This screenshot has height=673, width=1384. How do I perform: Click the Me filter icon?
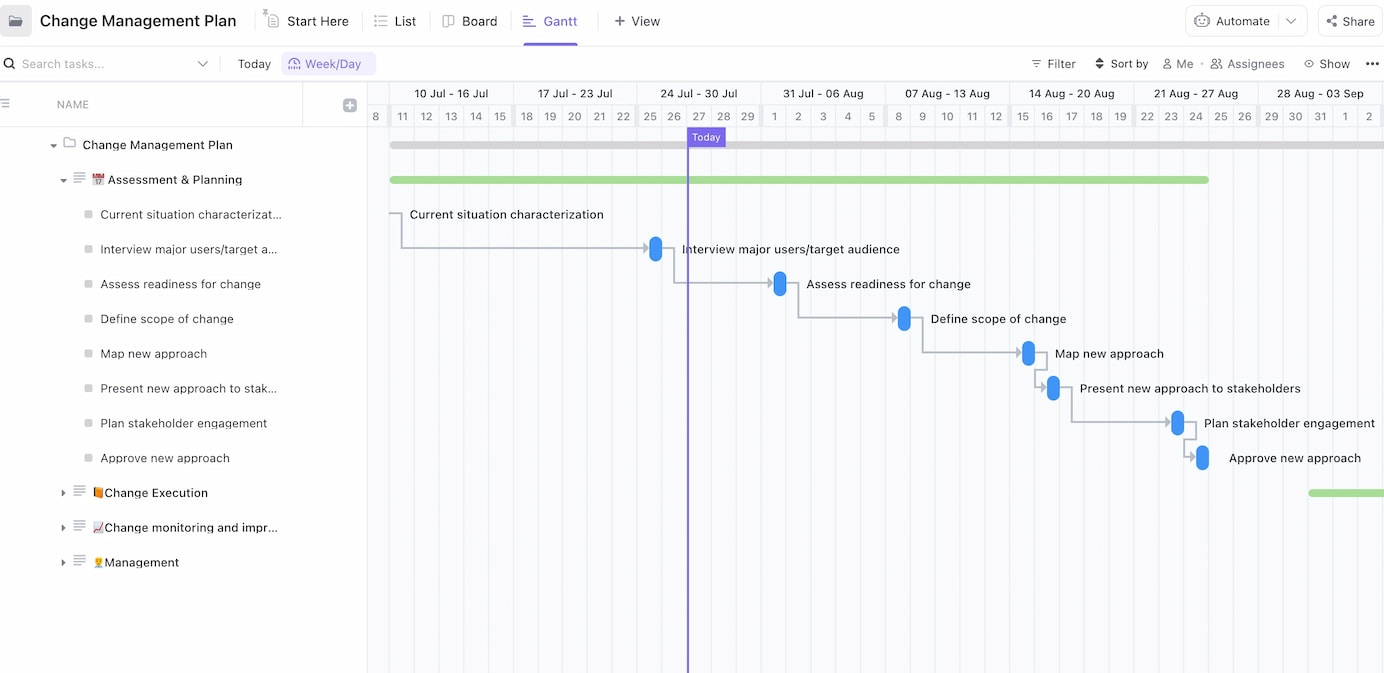pyautogui.click(x=1167, y=63)
